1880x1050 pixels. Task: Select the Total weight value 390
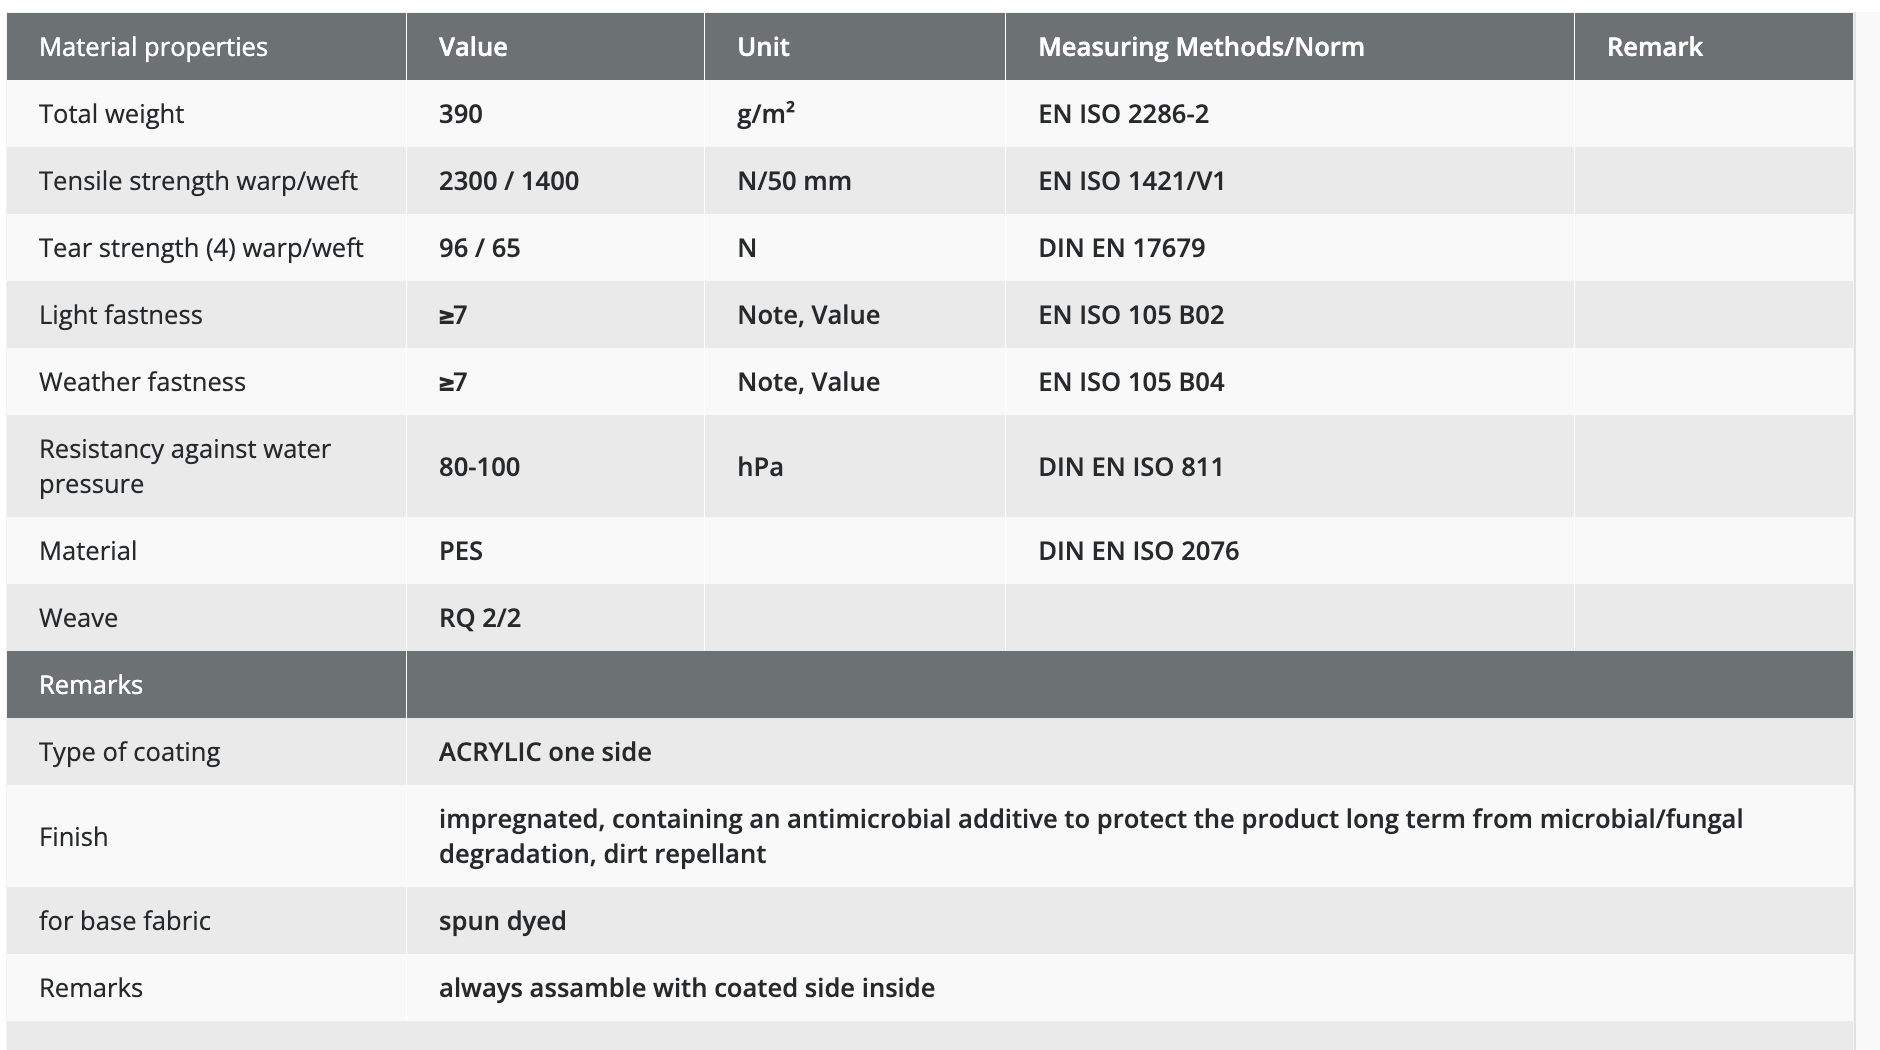point(461,114)
